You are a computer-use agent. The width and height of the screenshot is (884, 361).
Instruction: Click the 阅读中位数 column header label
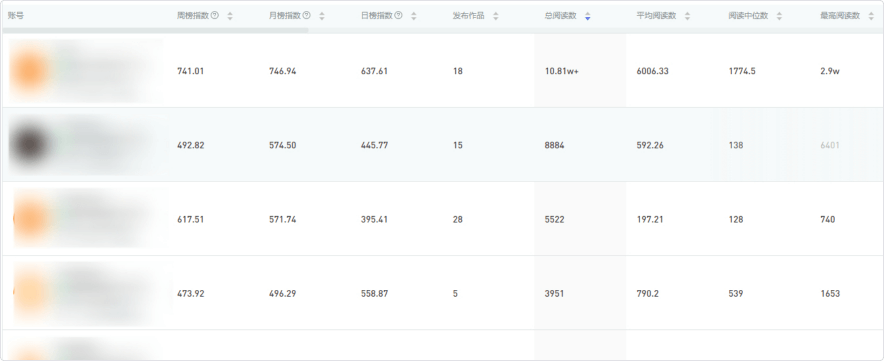[x=748, y=16]
